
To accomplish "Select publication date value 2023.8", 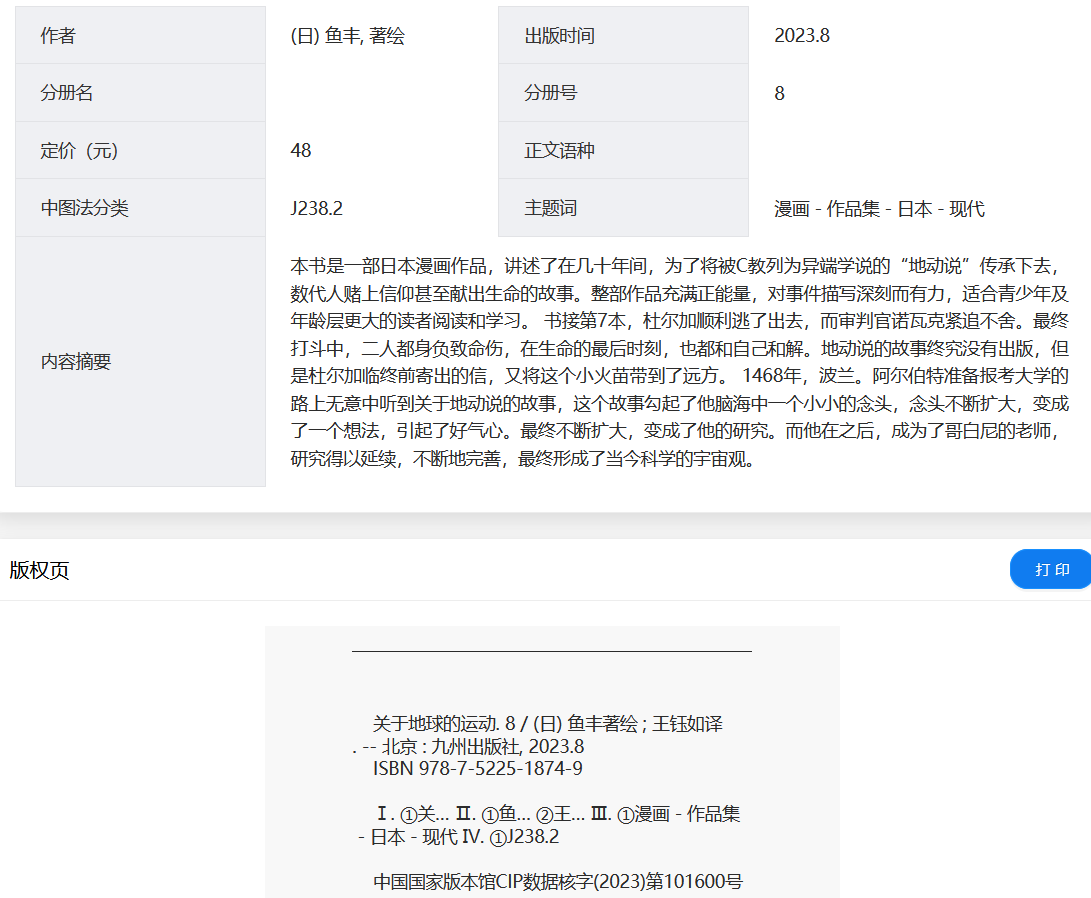I will 802,35.
